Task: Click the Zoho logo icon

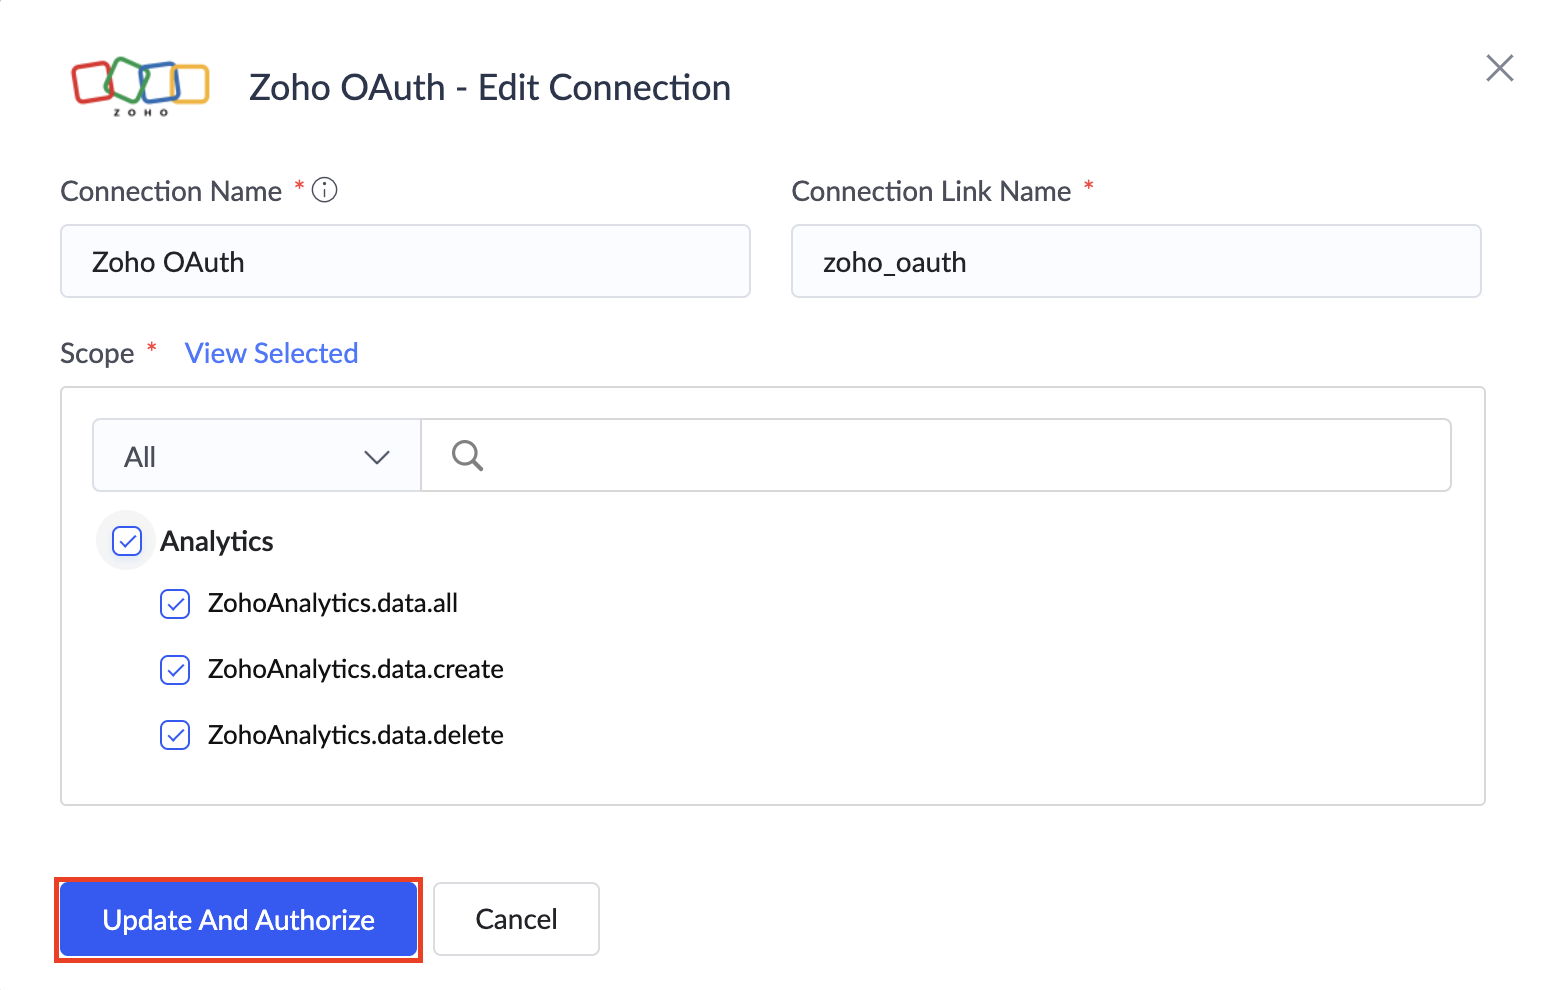Action: click(x=140, y=86)
